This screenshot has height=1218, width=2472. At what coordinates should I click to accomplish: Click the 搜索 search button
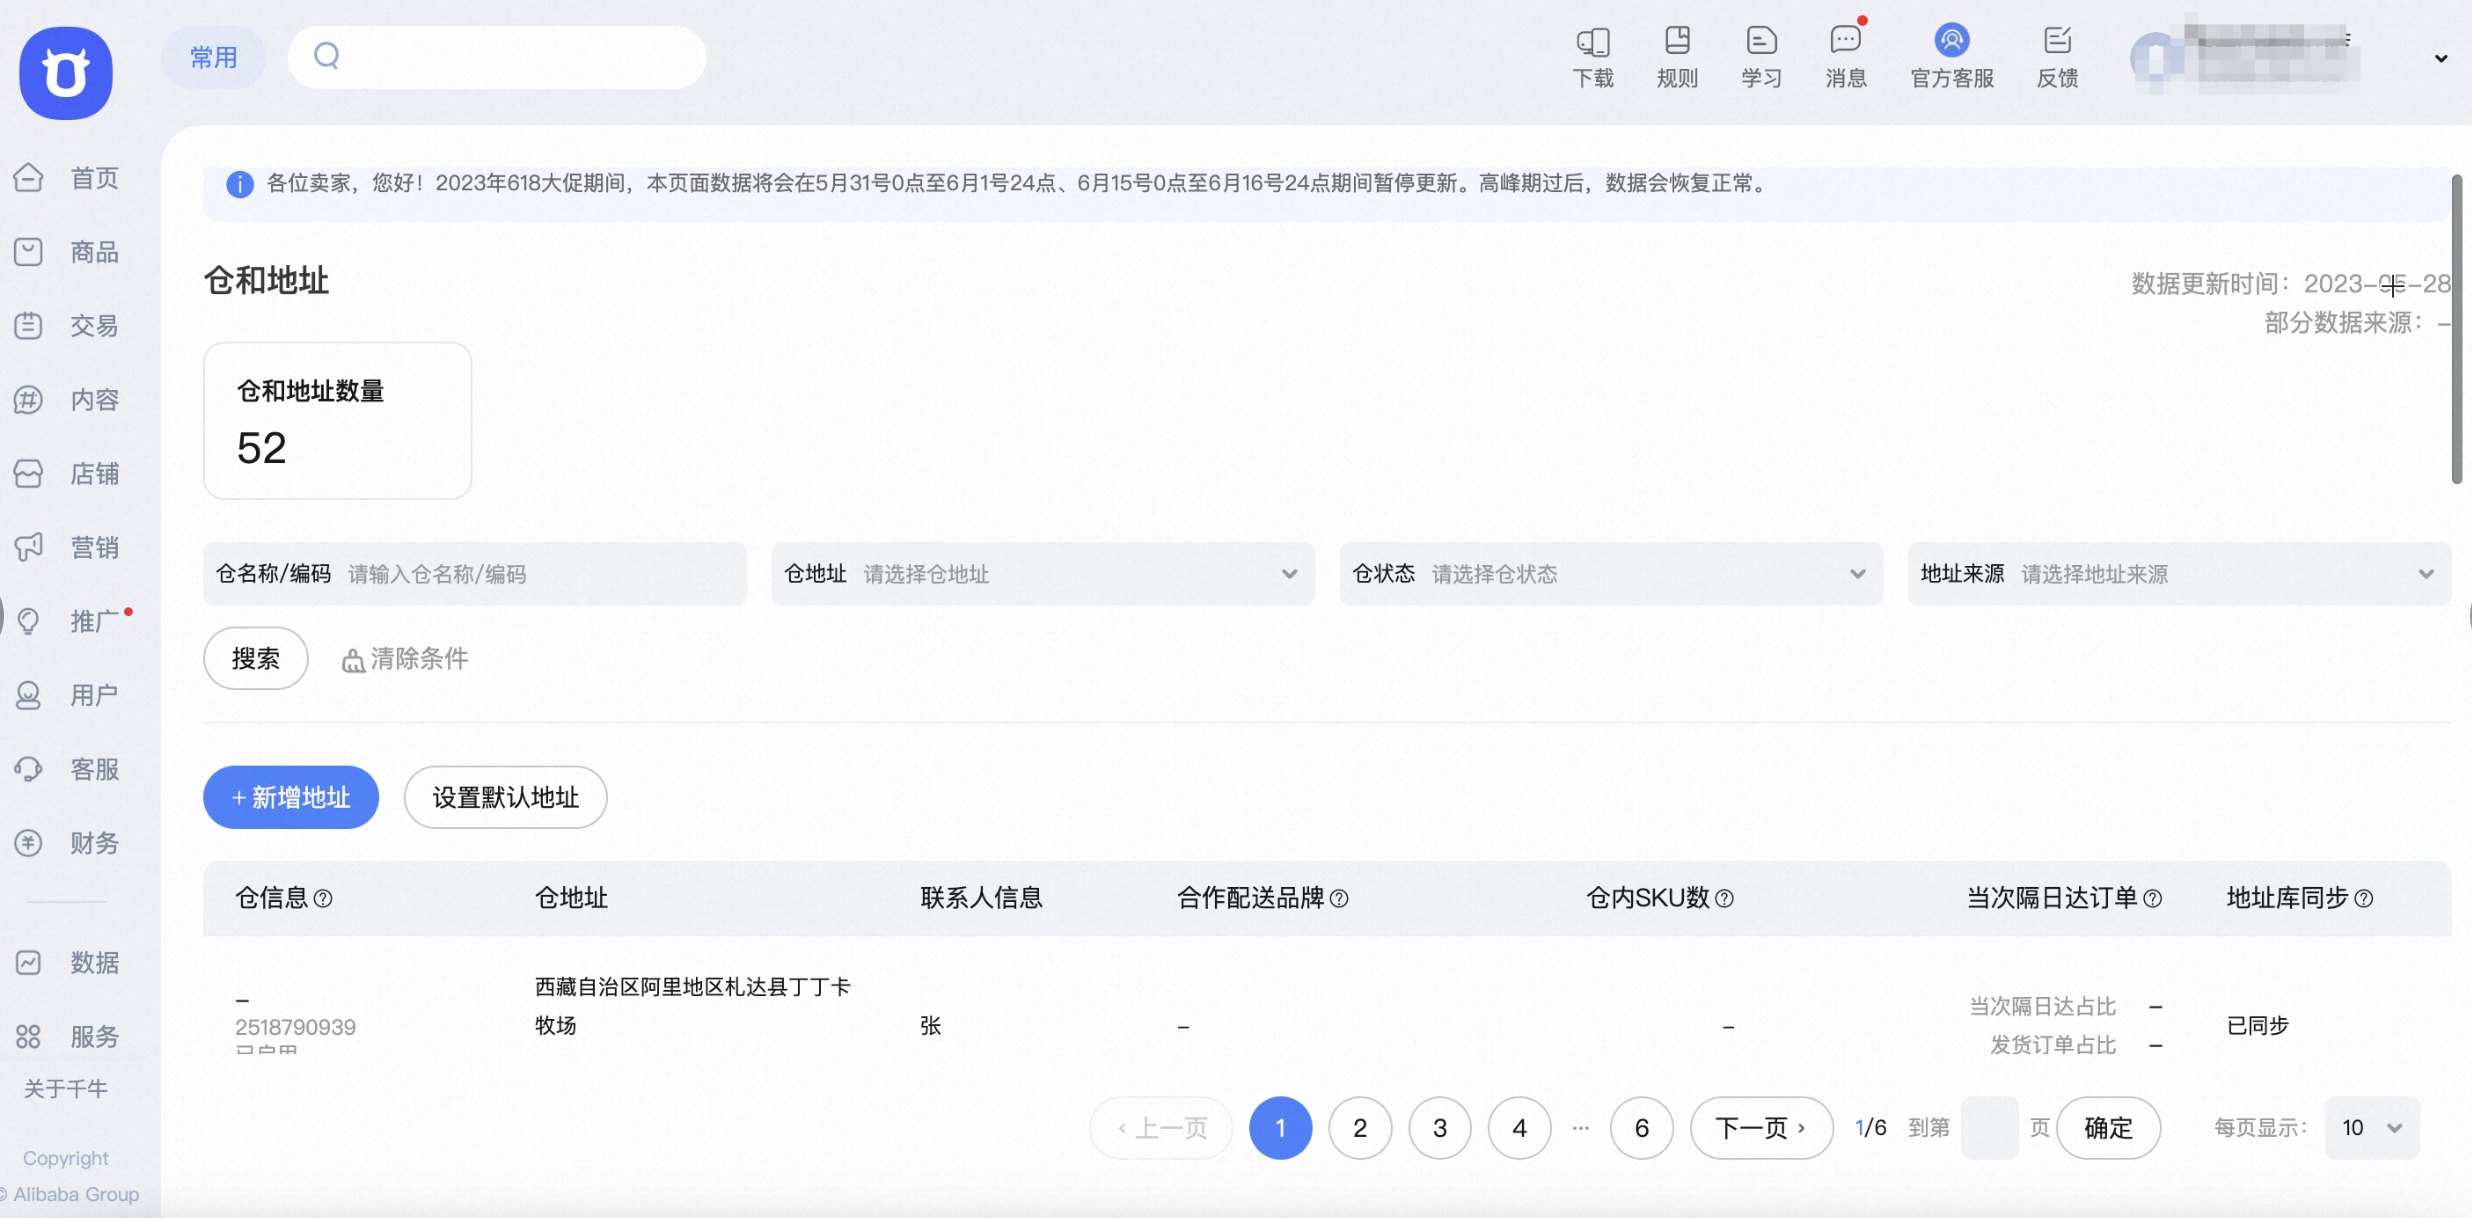pyautogui.click(x=256, y=658)
